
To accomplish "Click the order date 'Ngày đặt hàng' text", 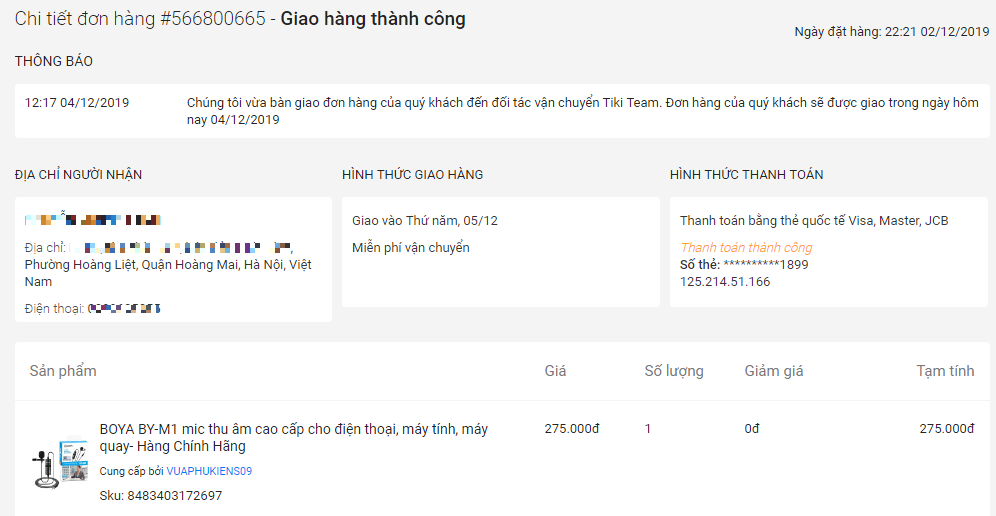I will coord(892,32).
